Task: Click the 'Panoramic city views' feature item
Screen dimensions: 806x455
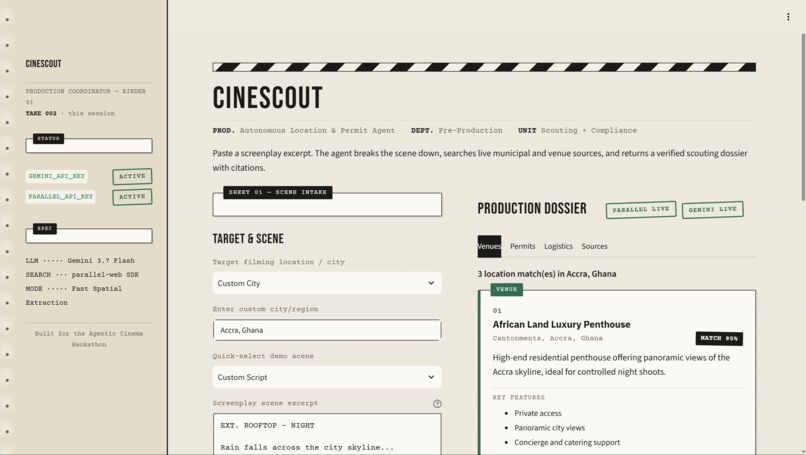Action: (549, 428)
